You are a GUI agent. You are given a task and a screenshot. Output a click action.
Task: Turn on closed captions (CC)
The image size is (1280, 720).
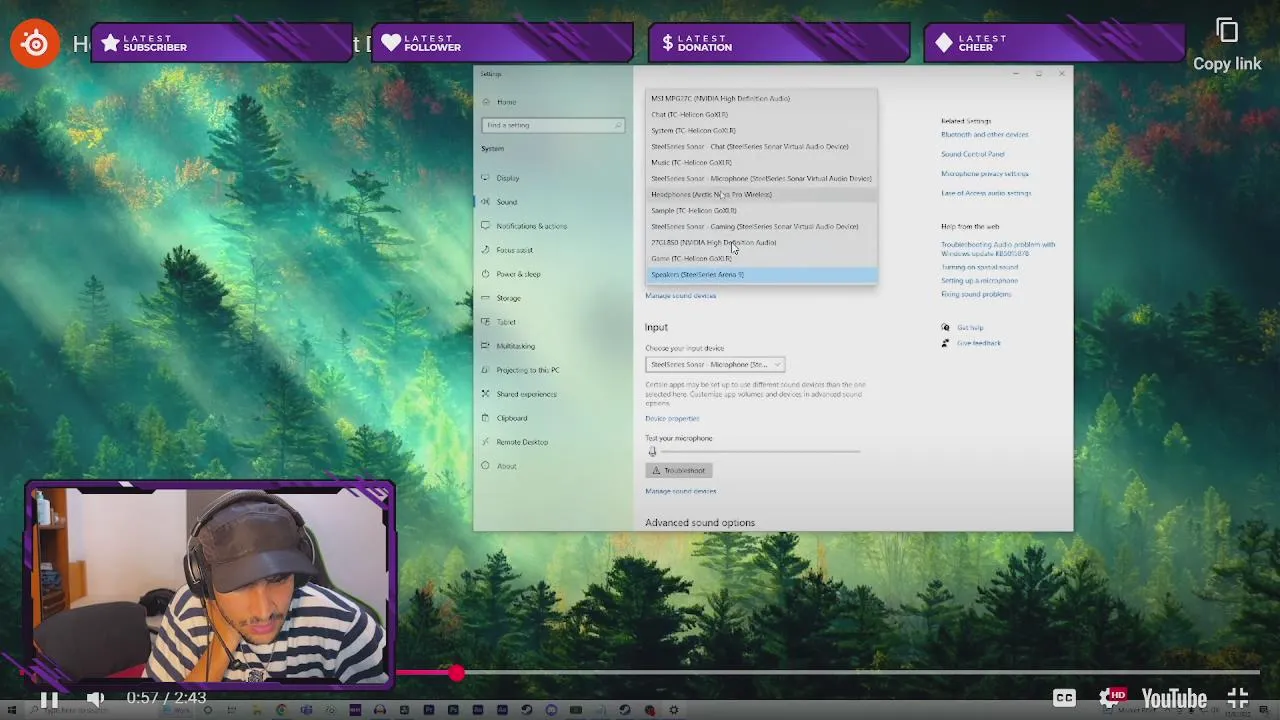(x=1064, y=698)
